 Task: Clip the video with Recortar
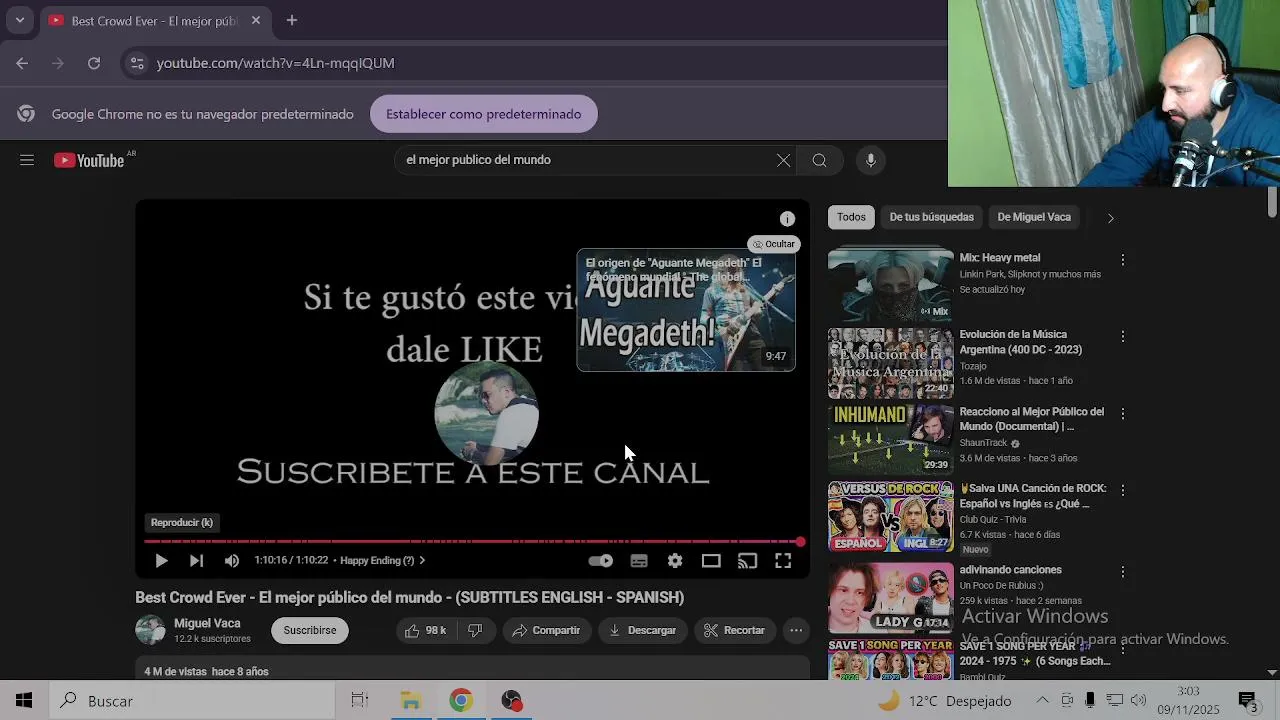[x=735, y=631]
